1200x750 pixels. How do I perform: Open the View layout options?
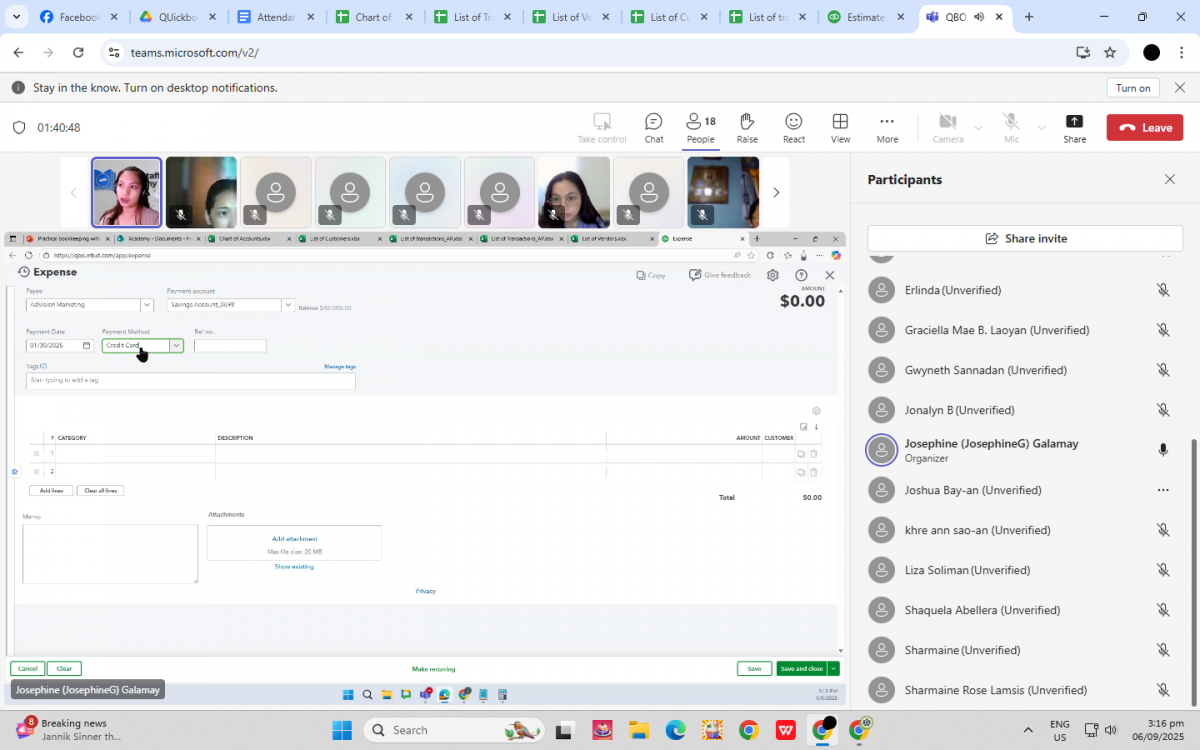[x=840, y=128]
